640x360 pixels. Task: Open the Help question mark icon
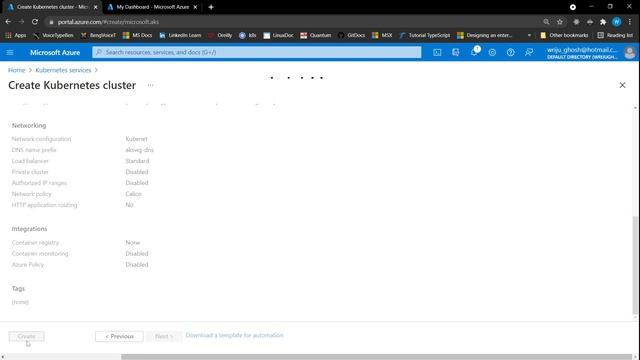point(511,52)
